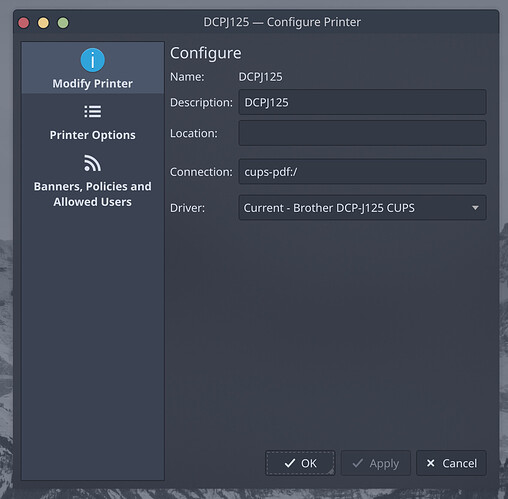Click the Connection field showing cups-pdf:/
Image resolution: width=508 pixels, height=499 pixels.
pyautogui.click(x=362, y=172)
